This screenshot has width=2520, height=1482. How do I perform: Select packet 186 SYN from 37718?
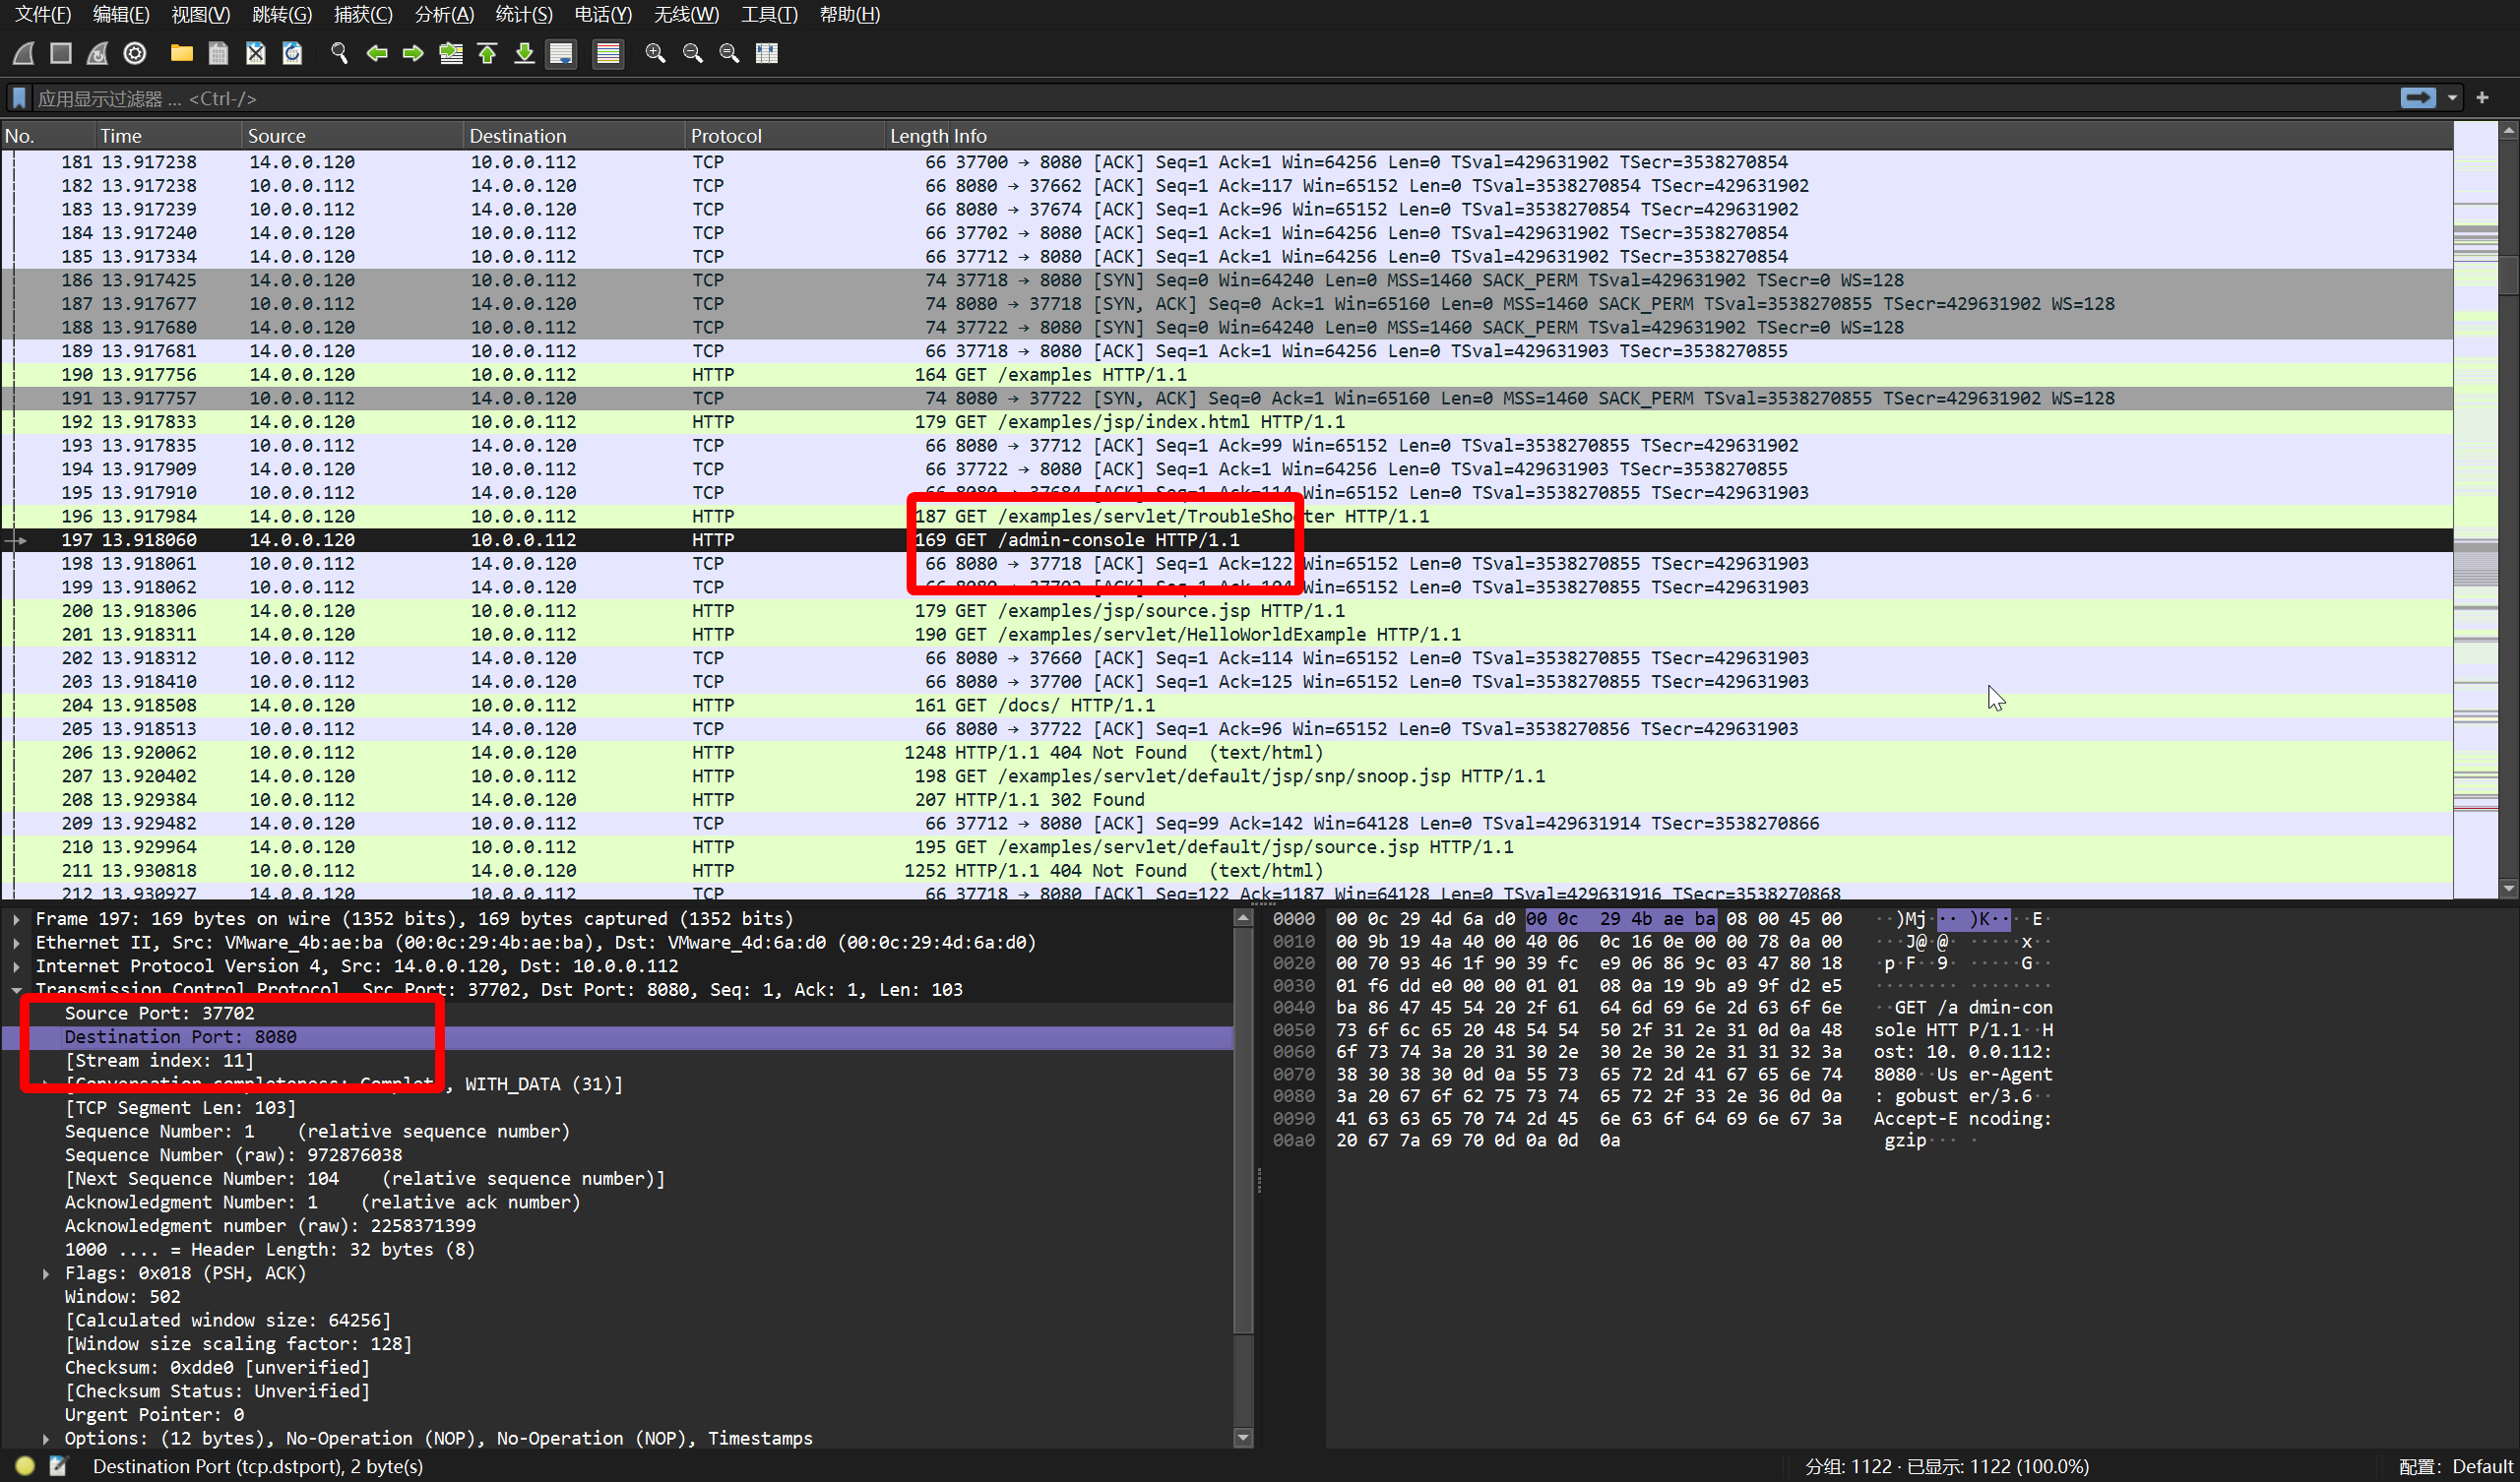[1227, 280]
